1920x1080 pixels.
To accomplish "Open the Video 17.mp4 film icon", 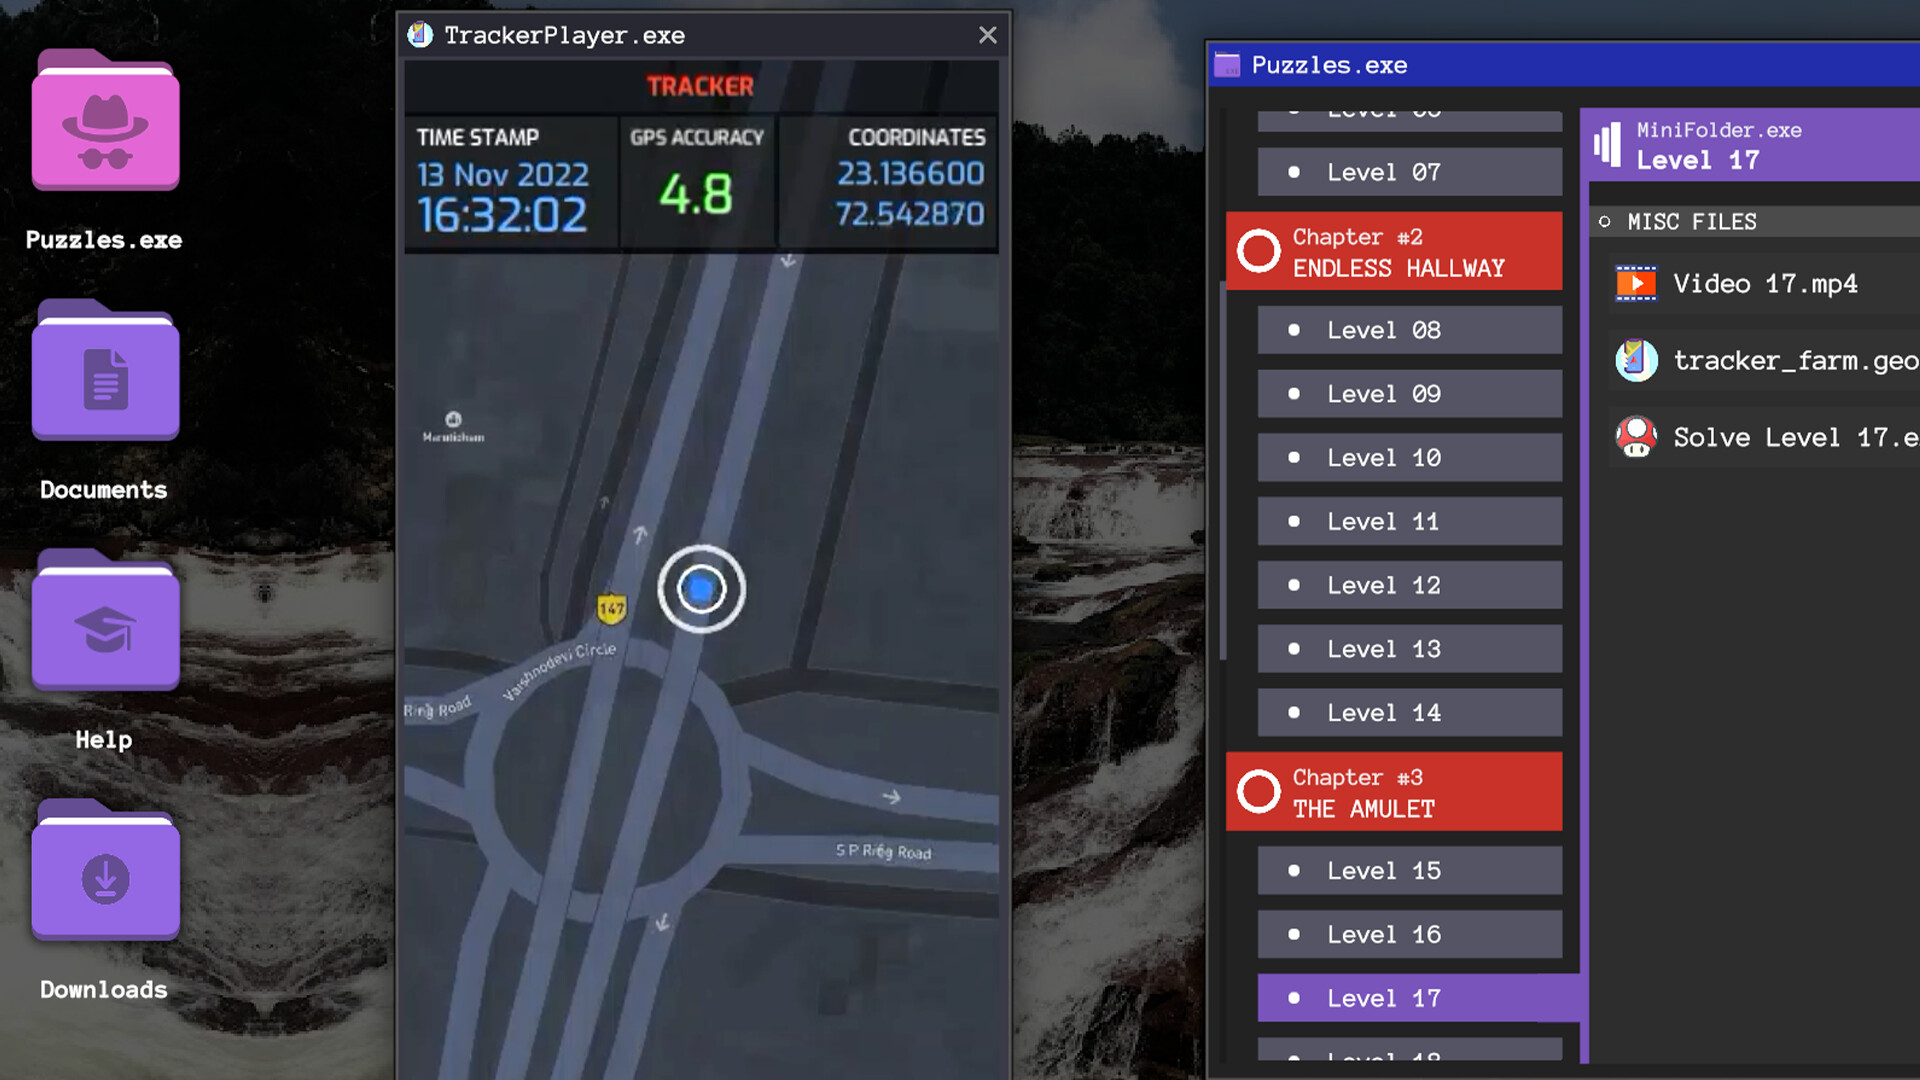I will tap(1638, 283).
